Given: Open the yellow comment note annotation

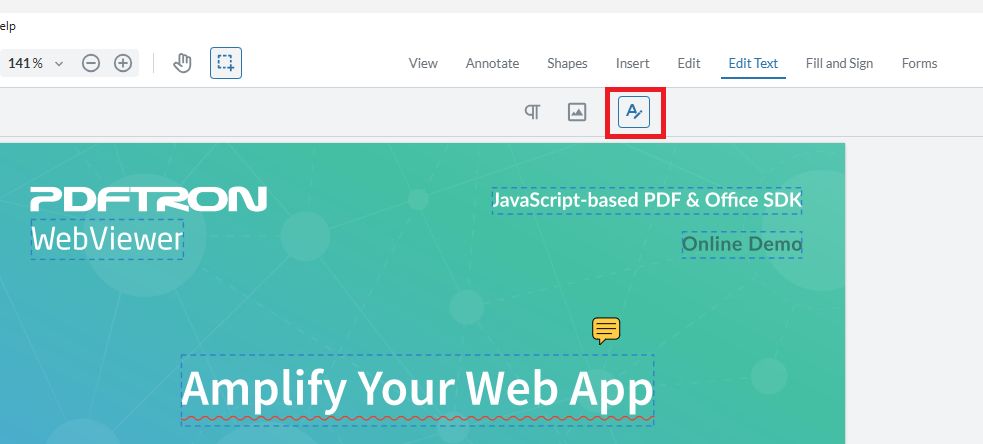Looking at the screenshot, I should [x=606, y=330].
